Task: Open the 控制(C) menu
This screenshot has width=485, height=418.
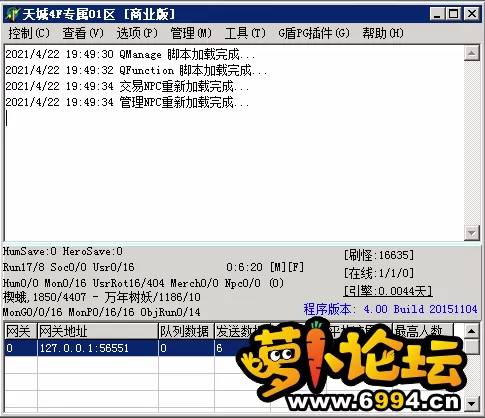Action: tap(29, 33)
